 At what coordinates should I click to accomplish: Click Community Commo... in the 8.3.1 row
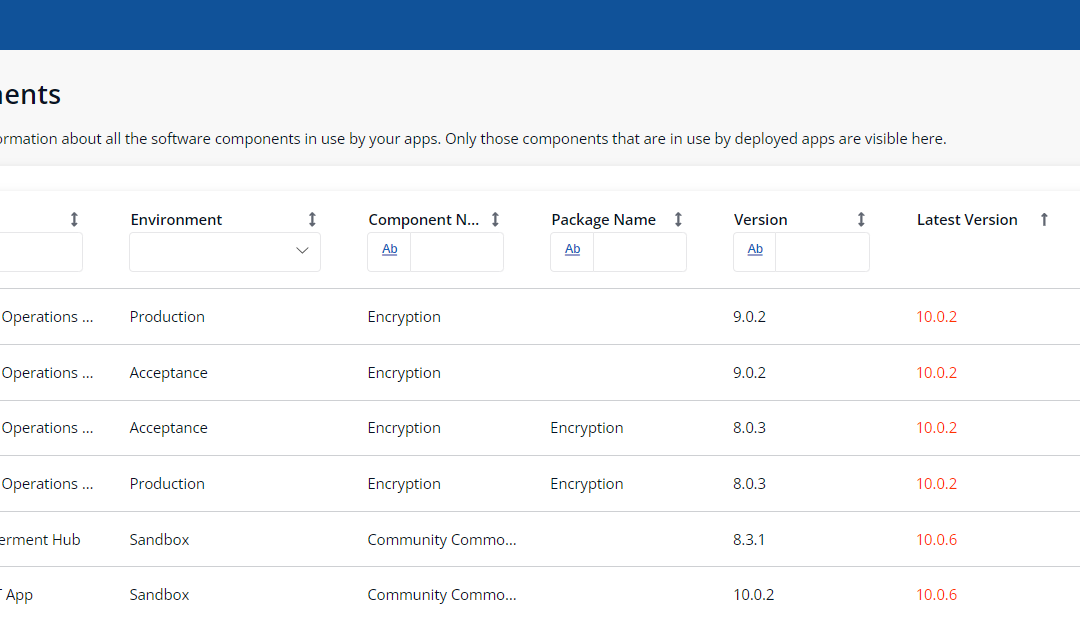pyautogui.click(x=442, y=539)
